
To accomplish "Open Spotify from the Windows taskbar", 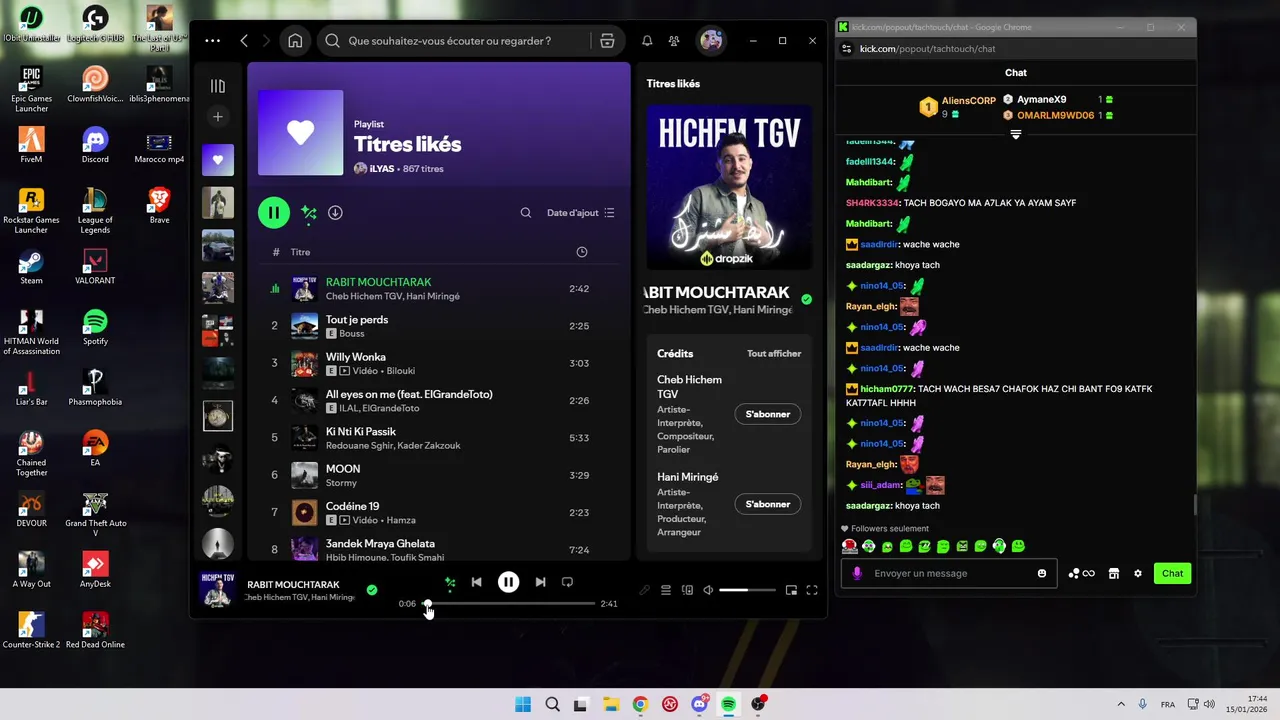I will (729, 705).
